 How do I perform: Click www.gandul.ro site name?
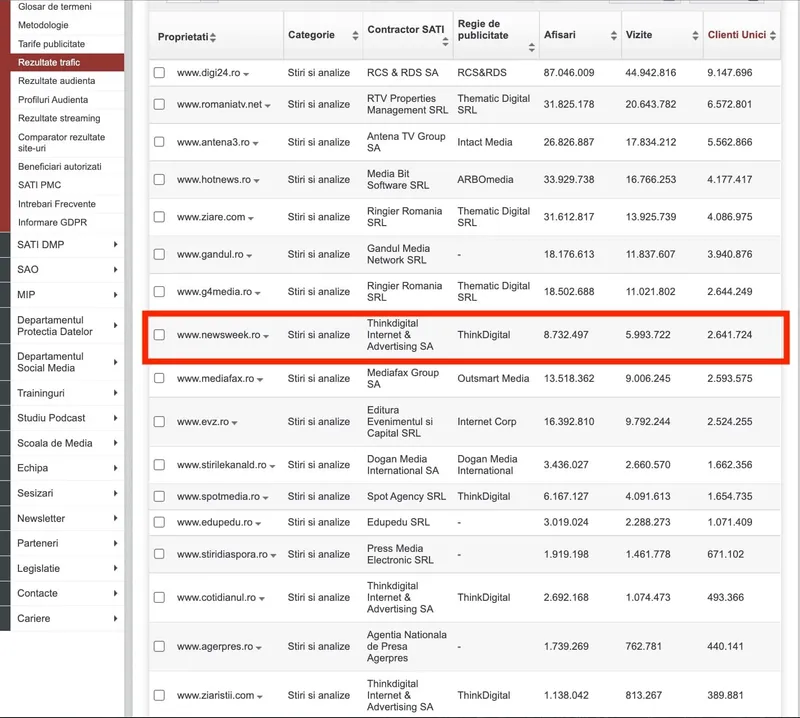click(210, 254)
